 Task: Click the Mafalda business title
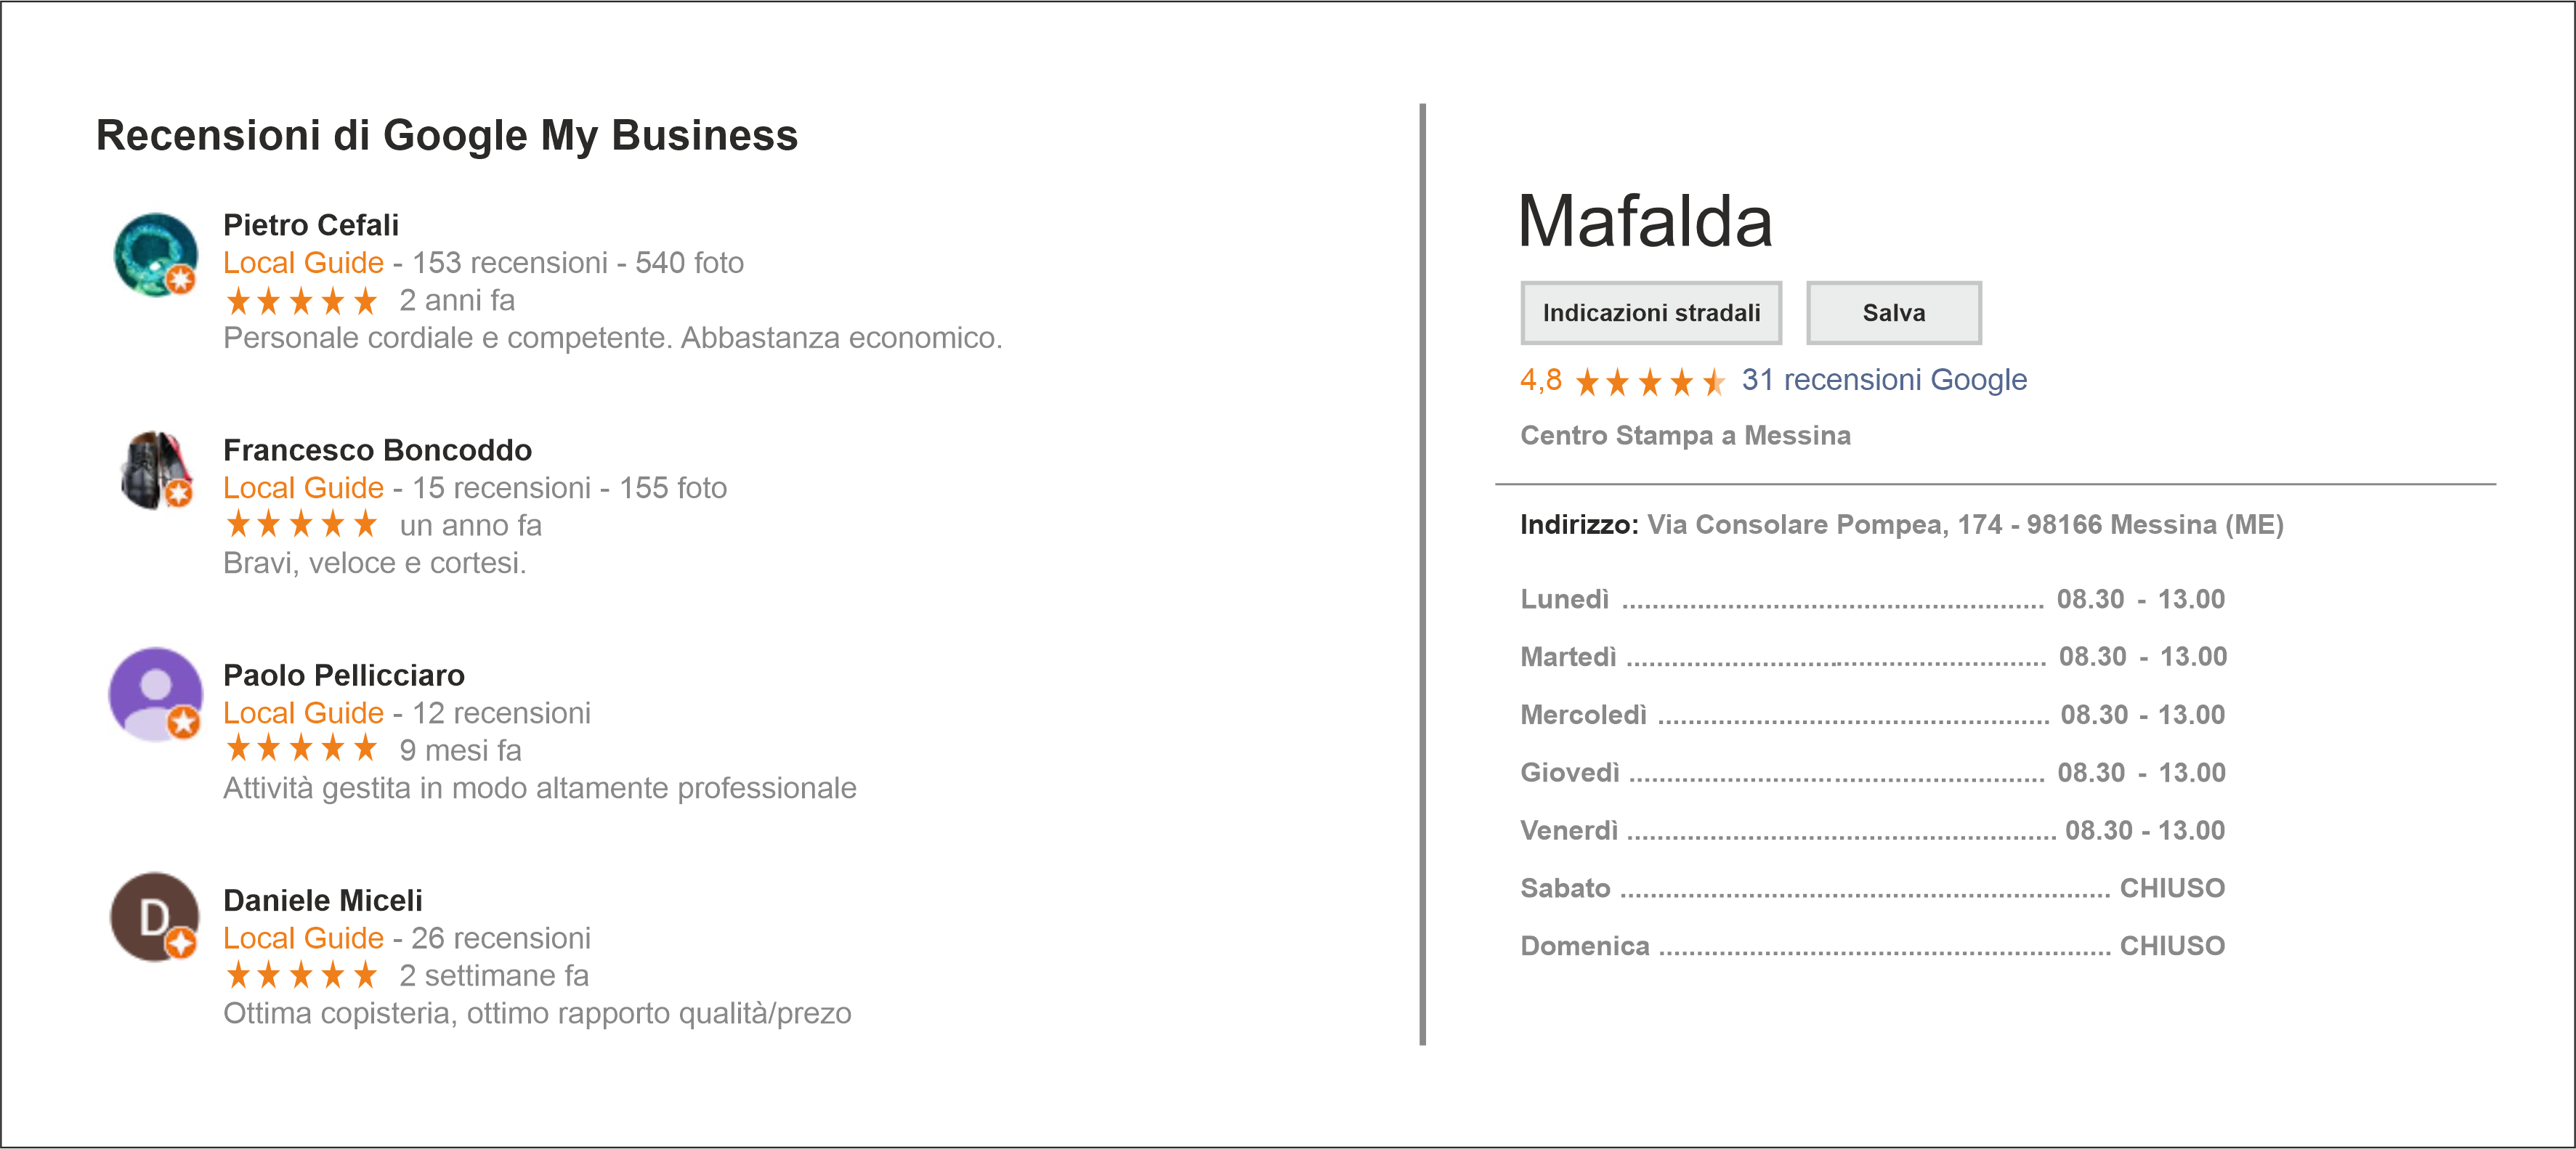[1645, 221]
